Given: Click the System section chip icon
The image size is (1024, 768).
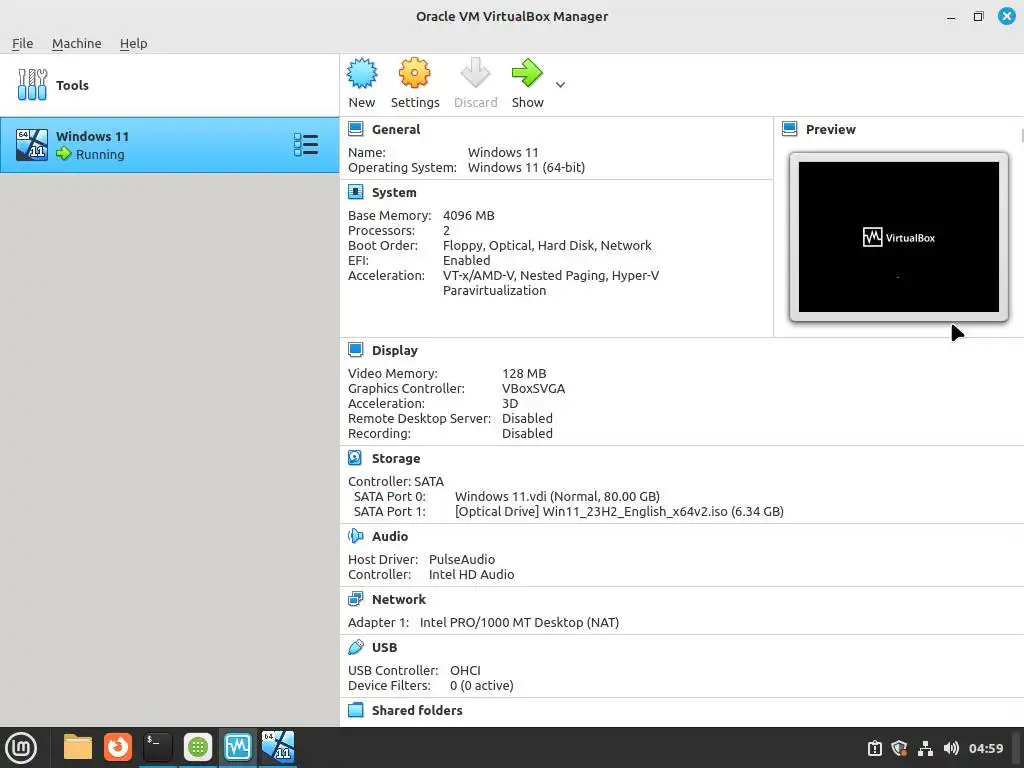Looking at the screenshot, I should (x=356, y=193).
